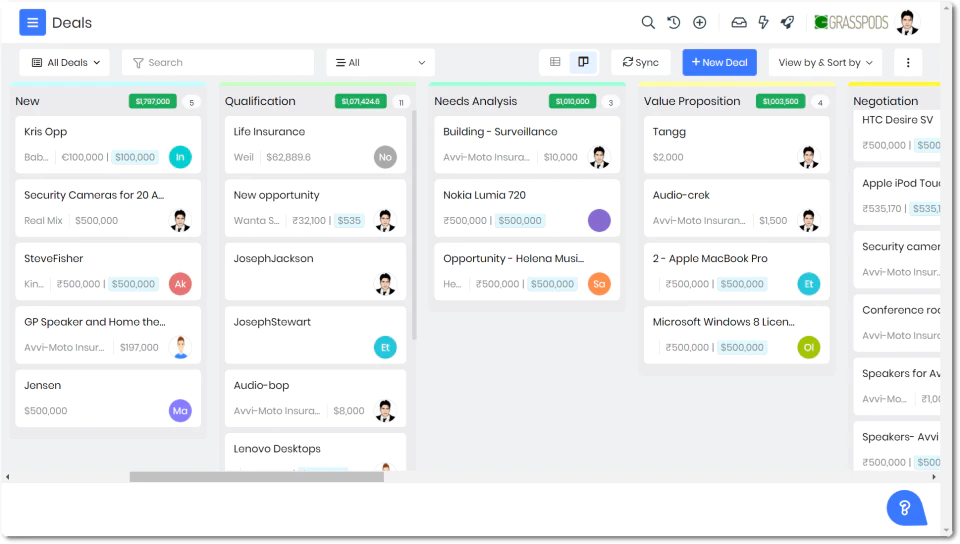Open the All Deals dropdown

click(65, 62)
